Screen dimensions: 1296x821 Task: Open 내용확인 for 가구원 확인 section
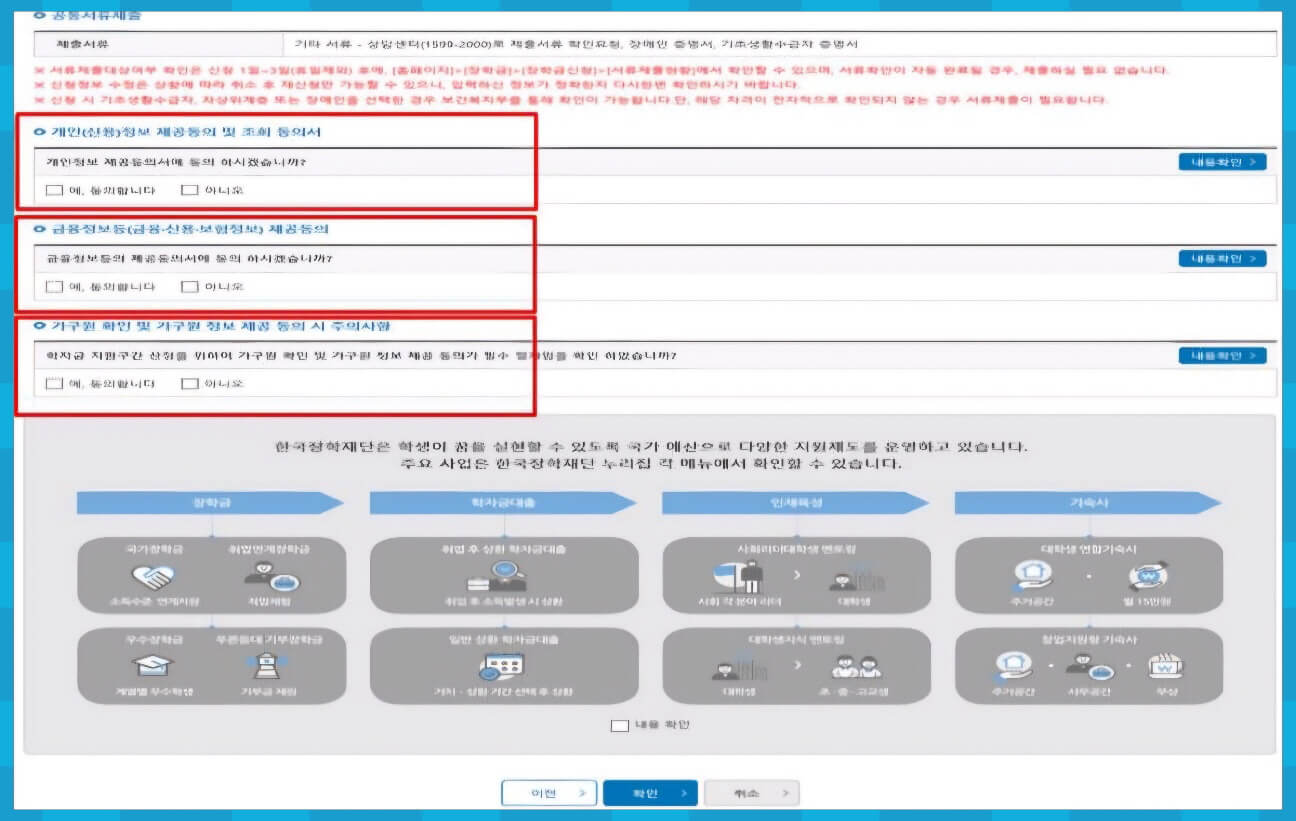coord(1222,356)
